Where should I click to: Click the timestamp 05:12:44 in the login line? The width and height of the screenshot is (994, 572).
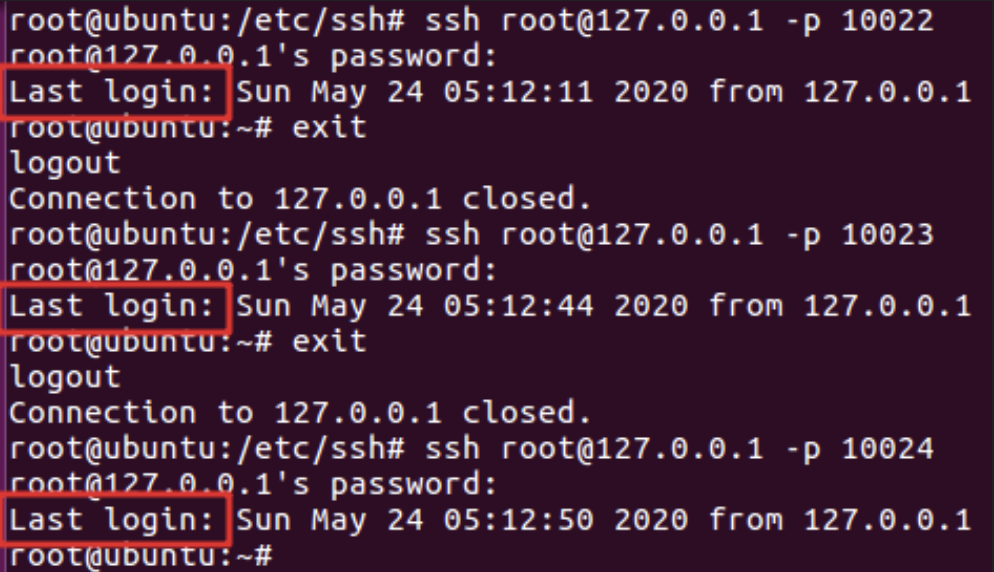pyautogui.click(x=518, y=306)
